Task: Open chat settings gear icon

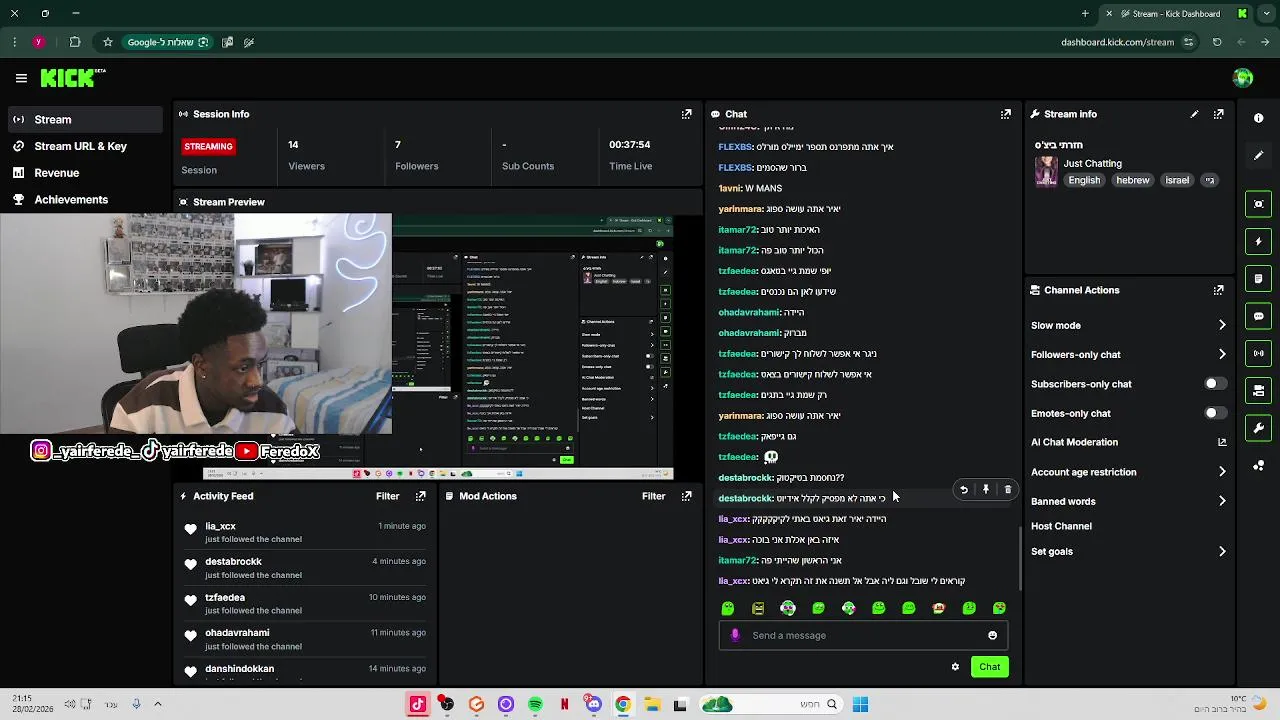Action: coord(955,667)
